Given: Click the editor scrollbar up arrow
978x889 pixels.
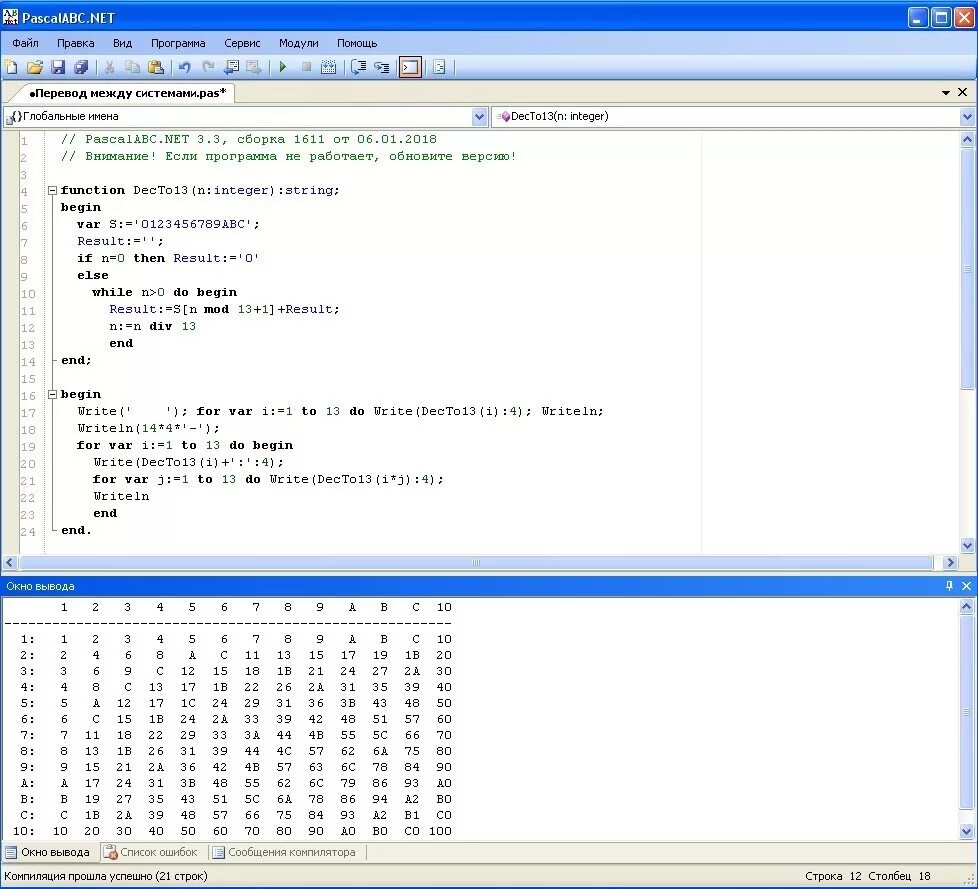Looking at the screenshot, I should coord(967,140).
